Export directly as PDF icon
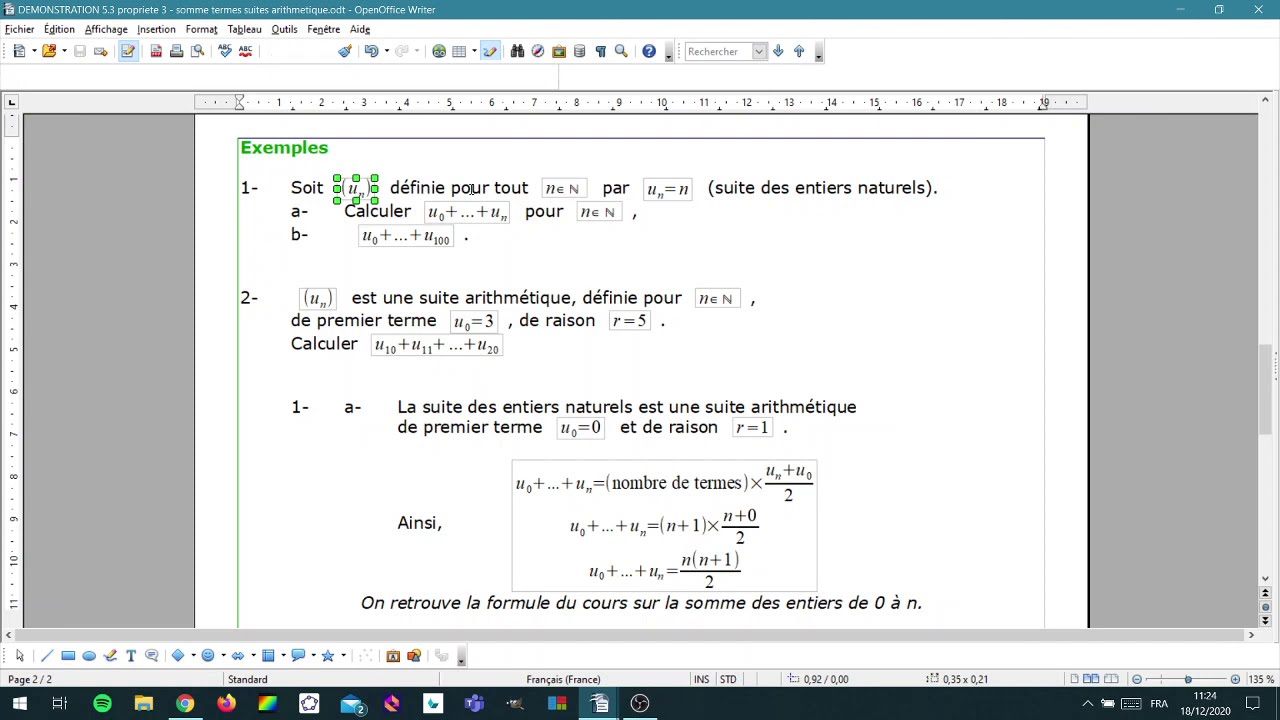 pyautogui.click(x=156, y=51)
